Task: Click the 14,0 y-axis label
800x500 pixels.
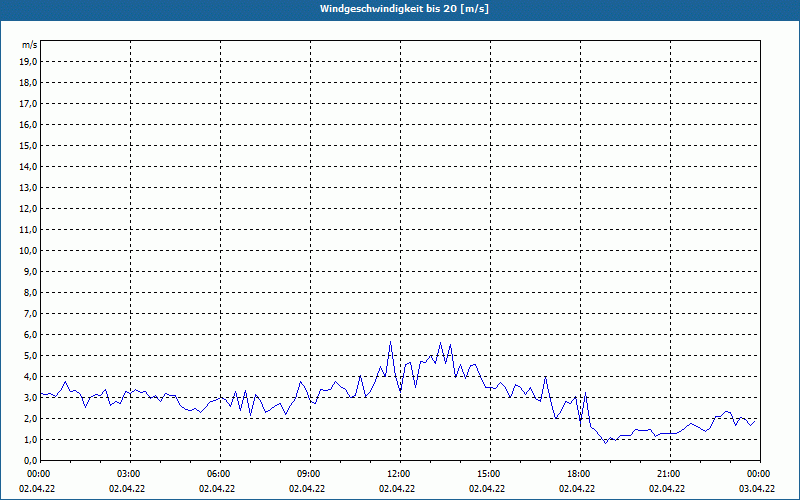Action: pyautogui.click(x=28, y=166)
